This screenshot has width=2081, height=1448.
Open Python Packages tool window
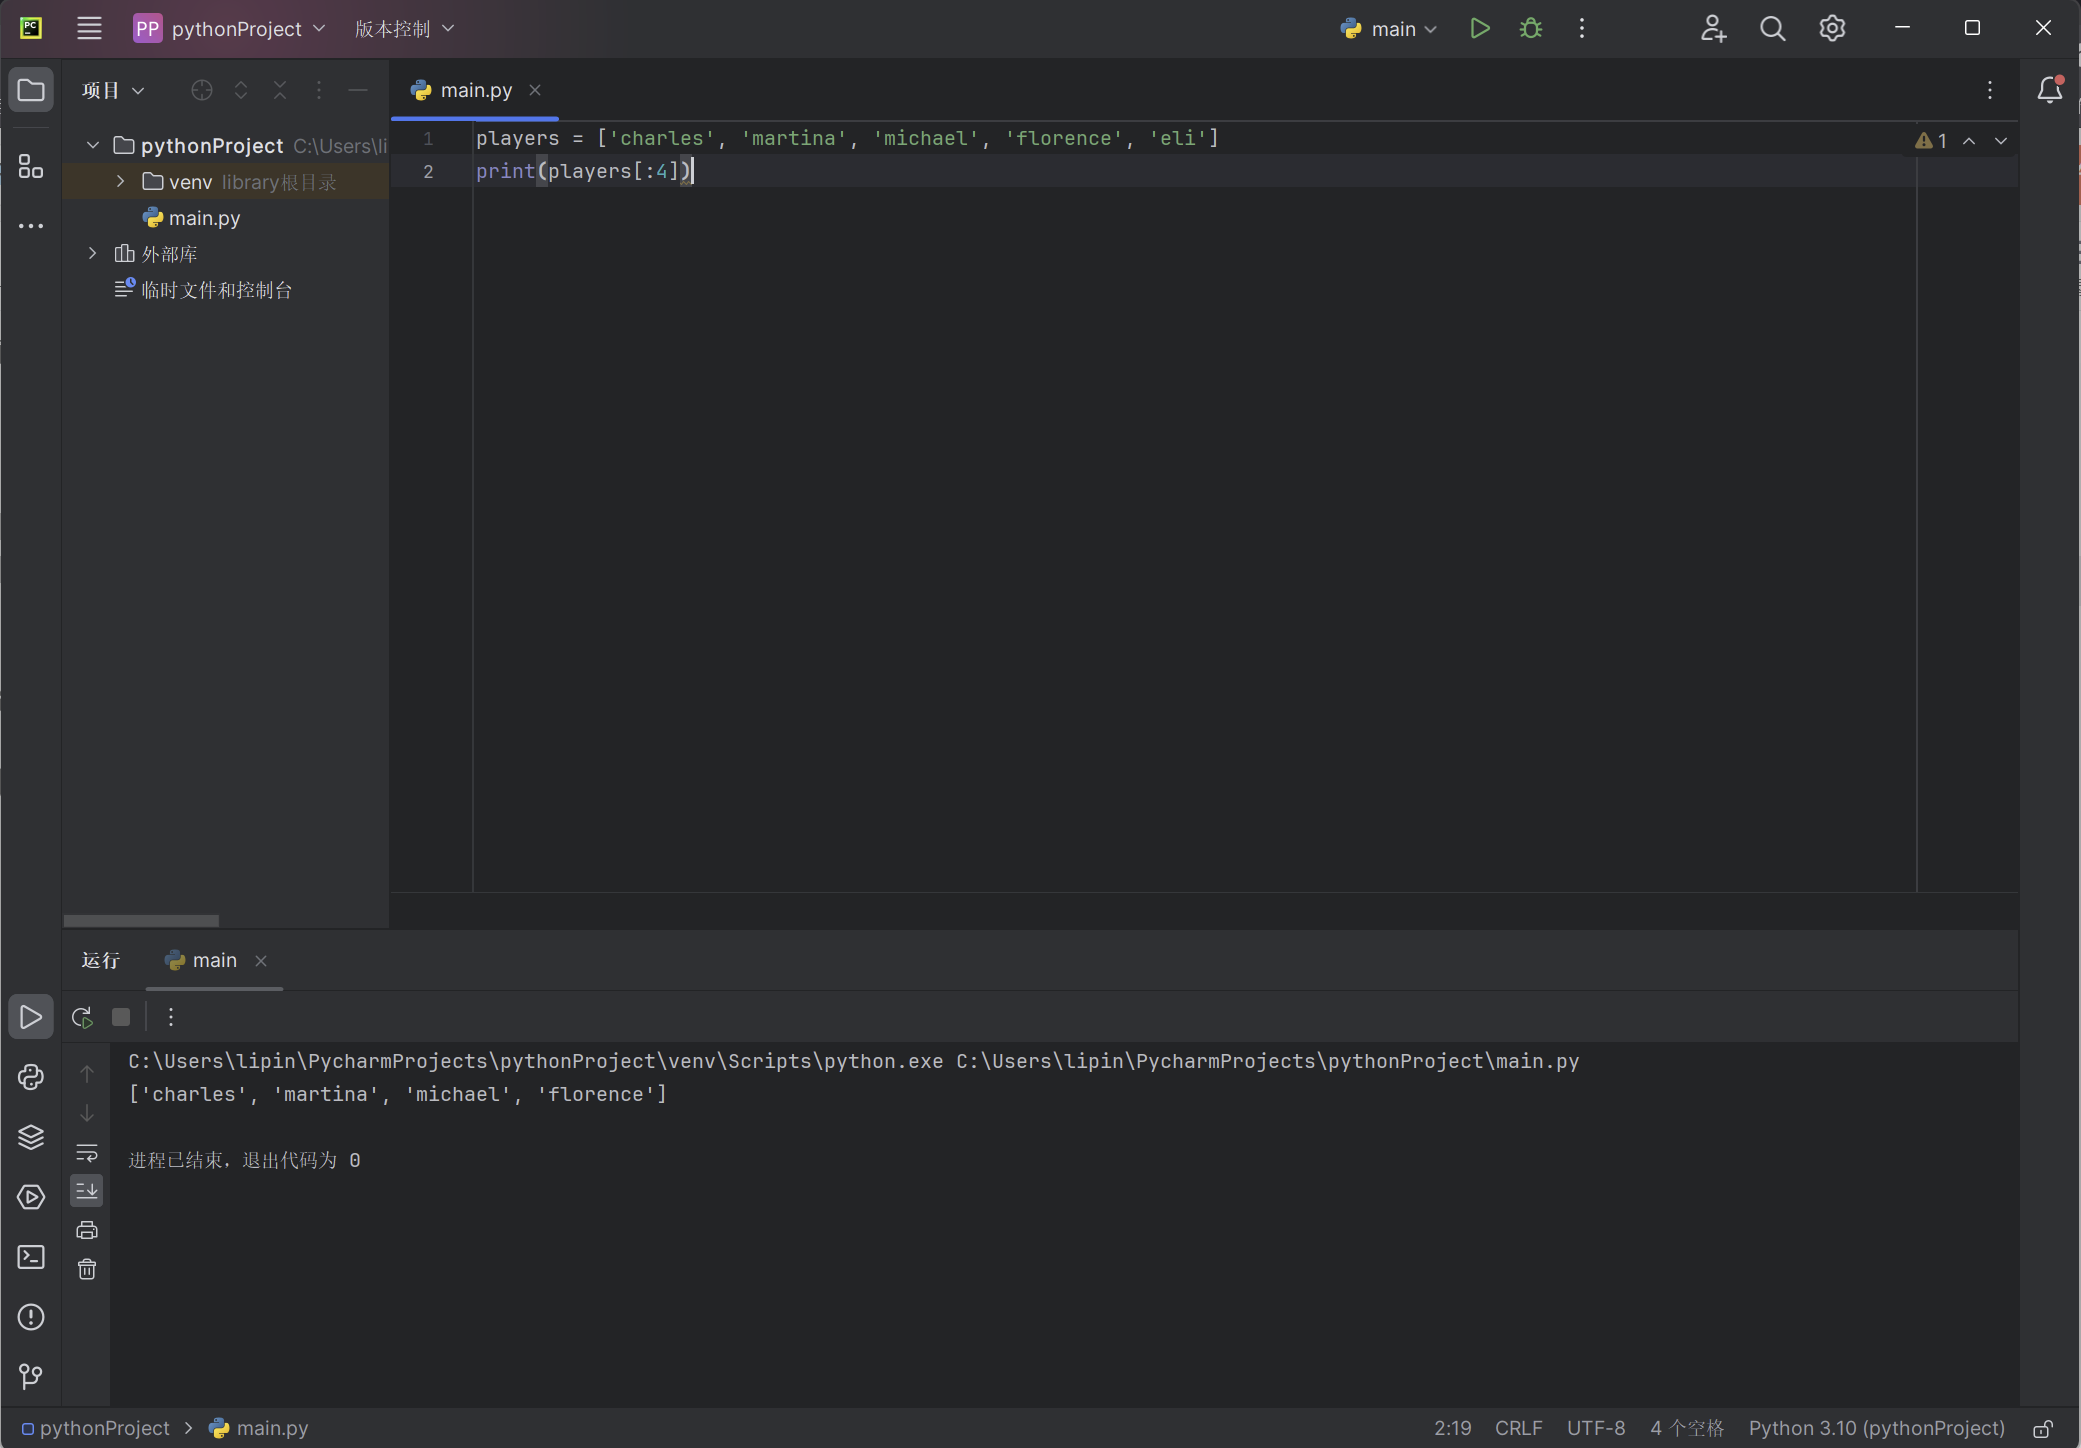point(31,1137)
